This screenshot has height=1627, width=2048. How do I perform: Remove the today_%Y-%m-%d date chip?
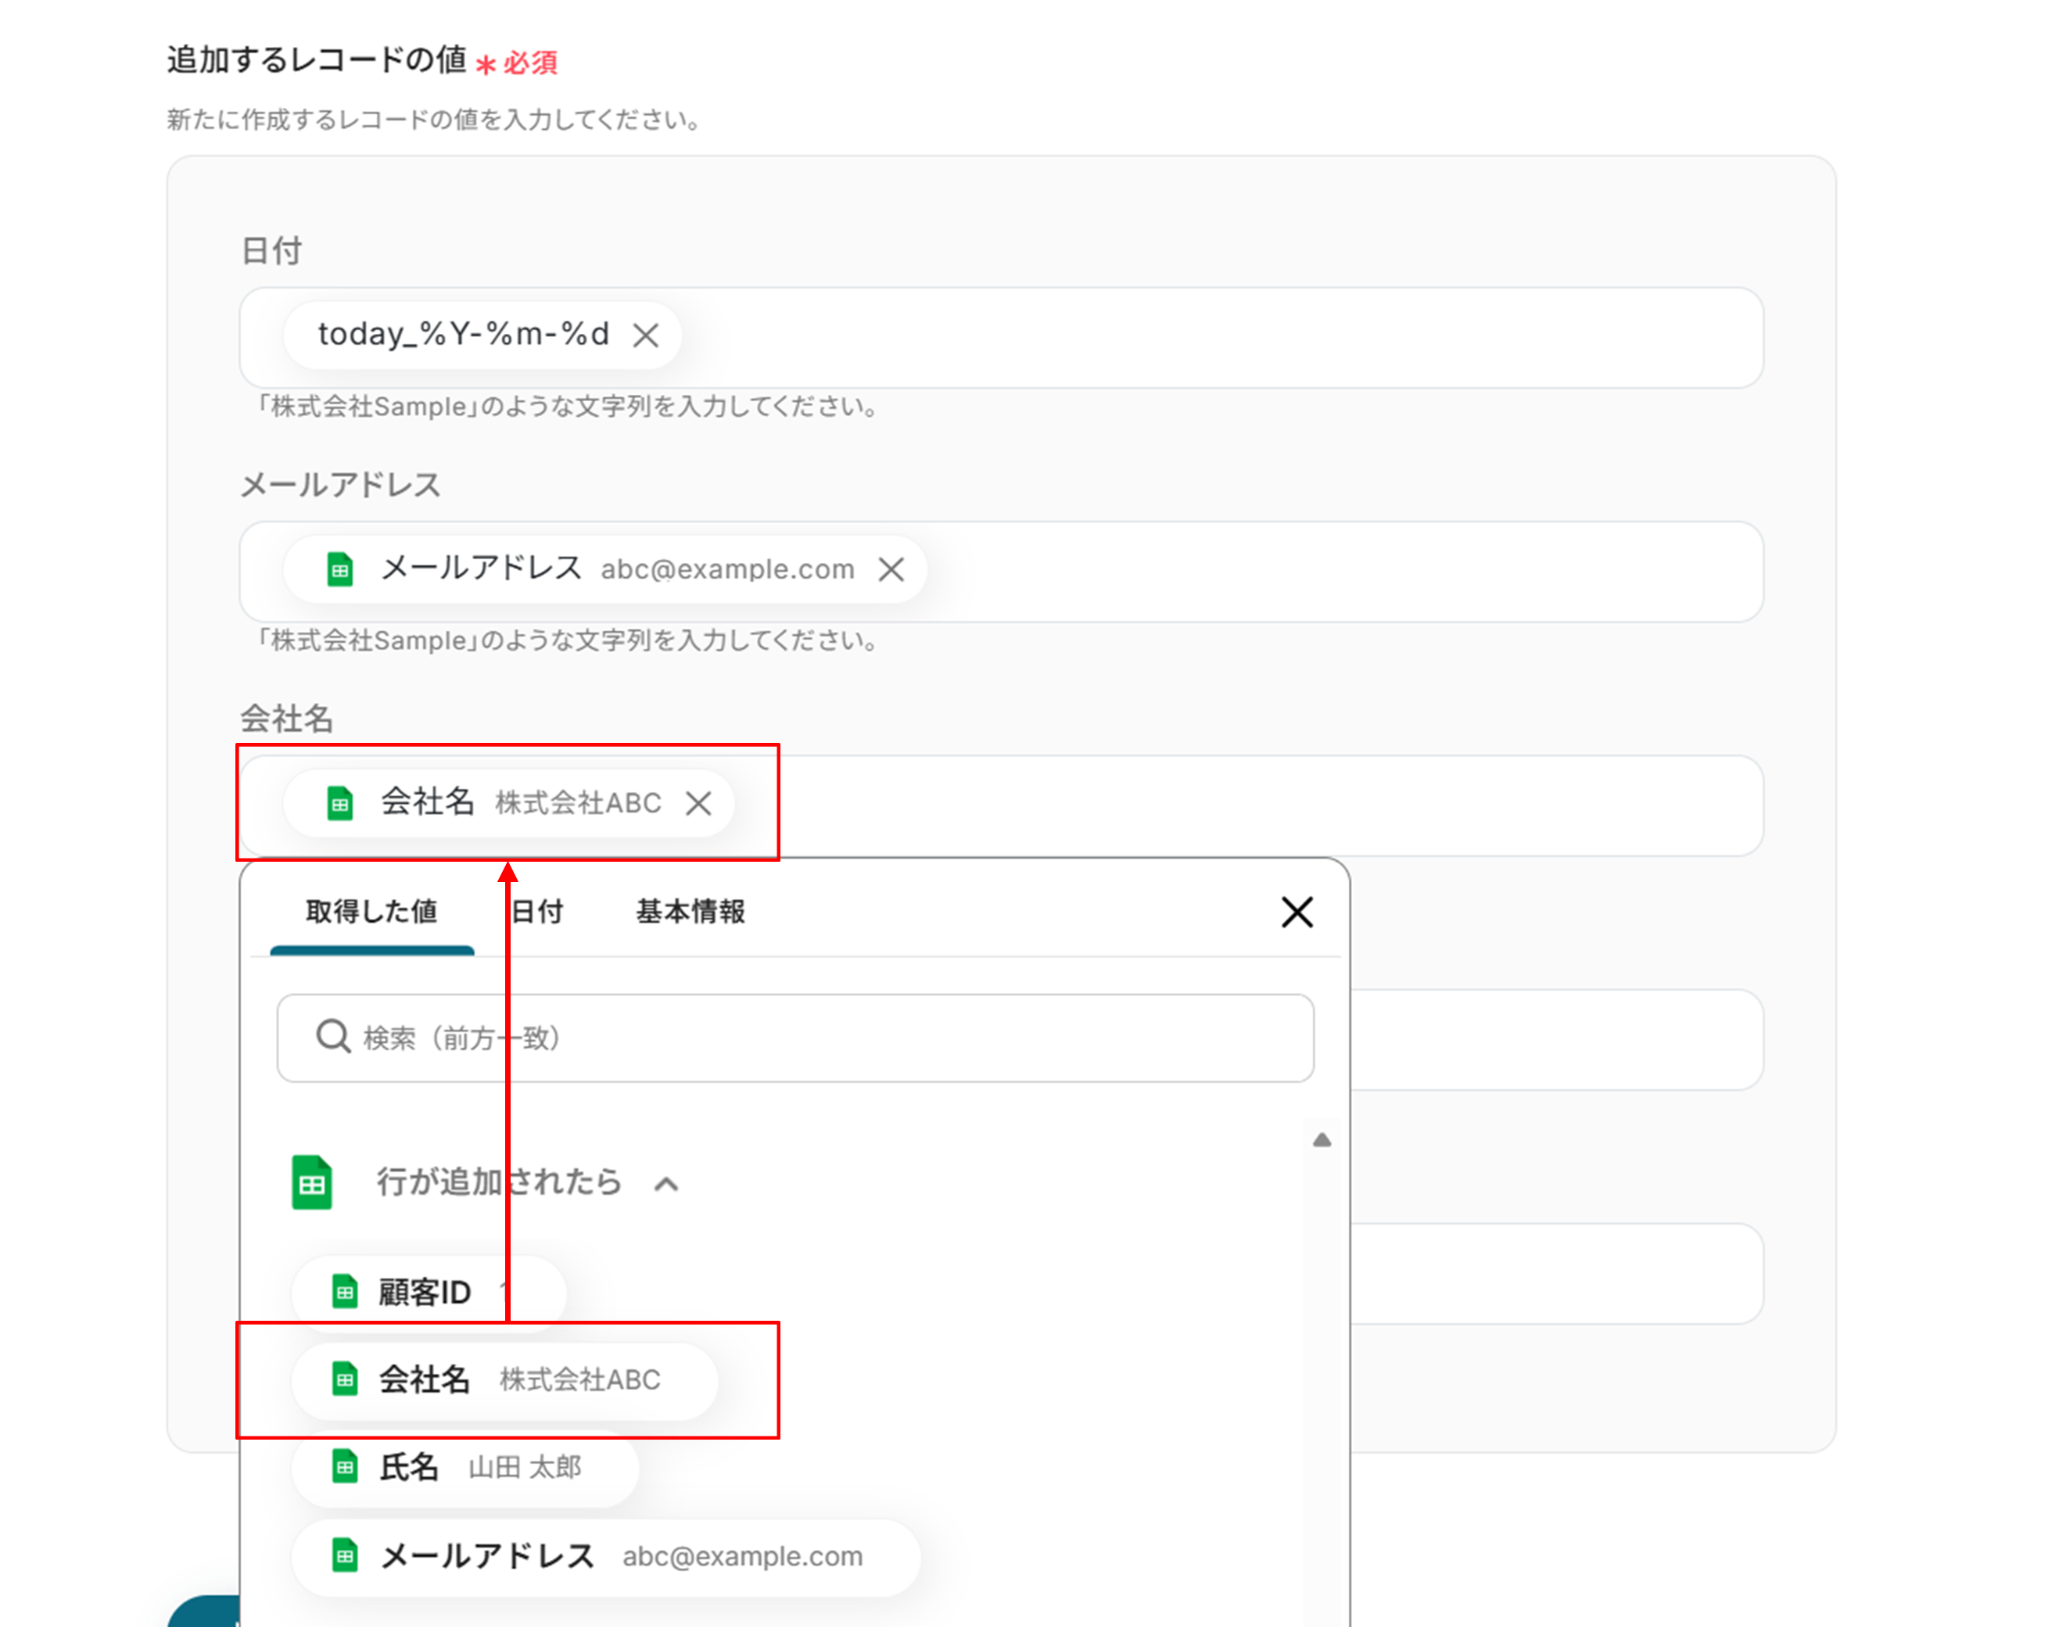tap(646, 335)
